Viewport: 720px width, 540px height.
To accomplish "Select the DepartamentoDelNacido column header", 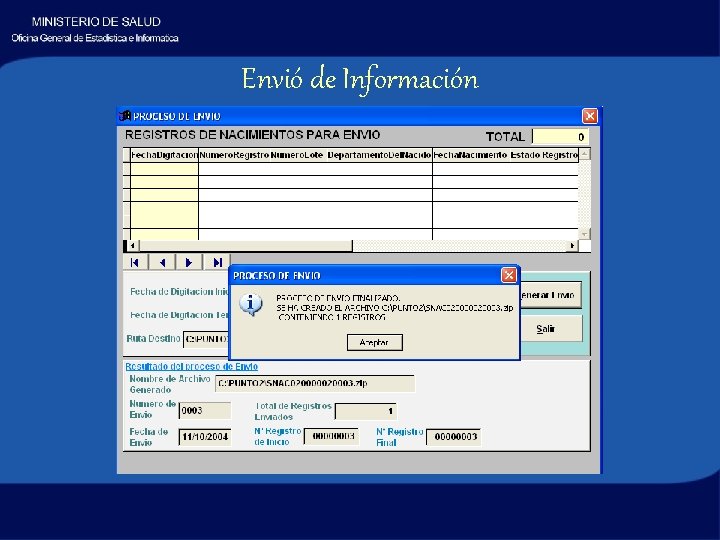I will (379, 155).
